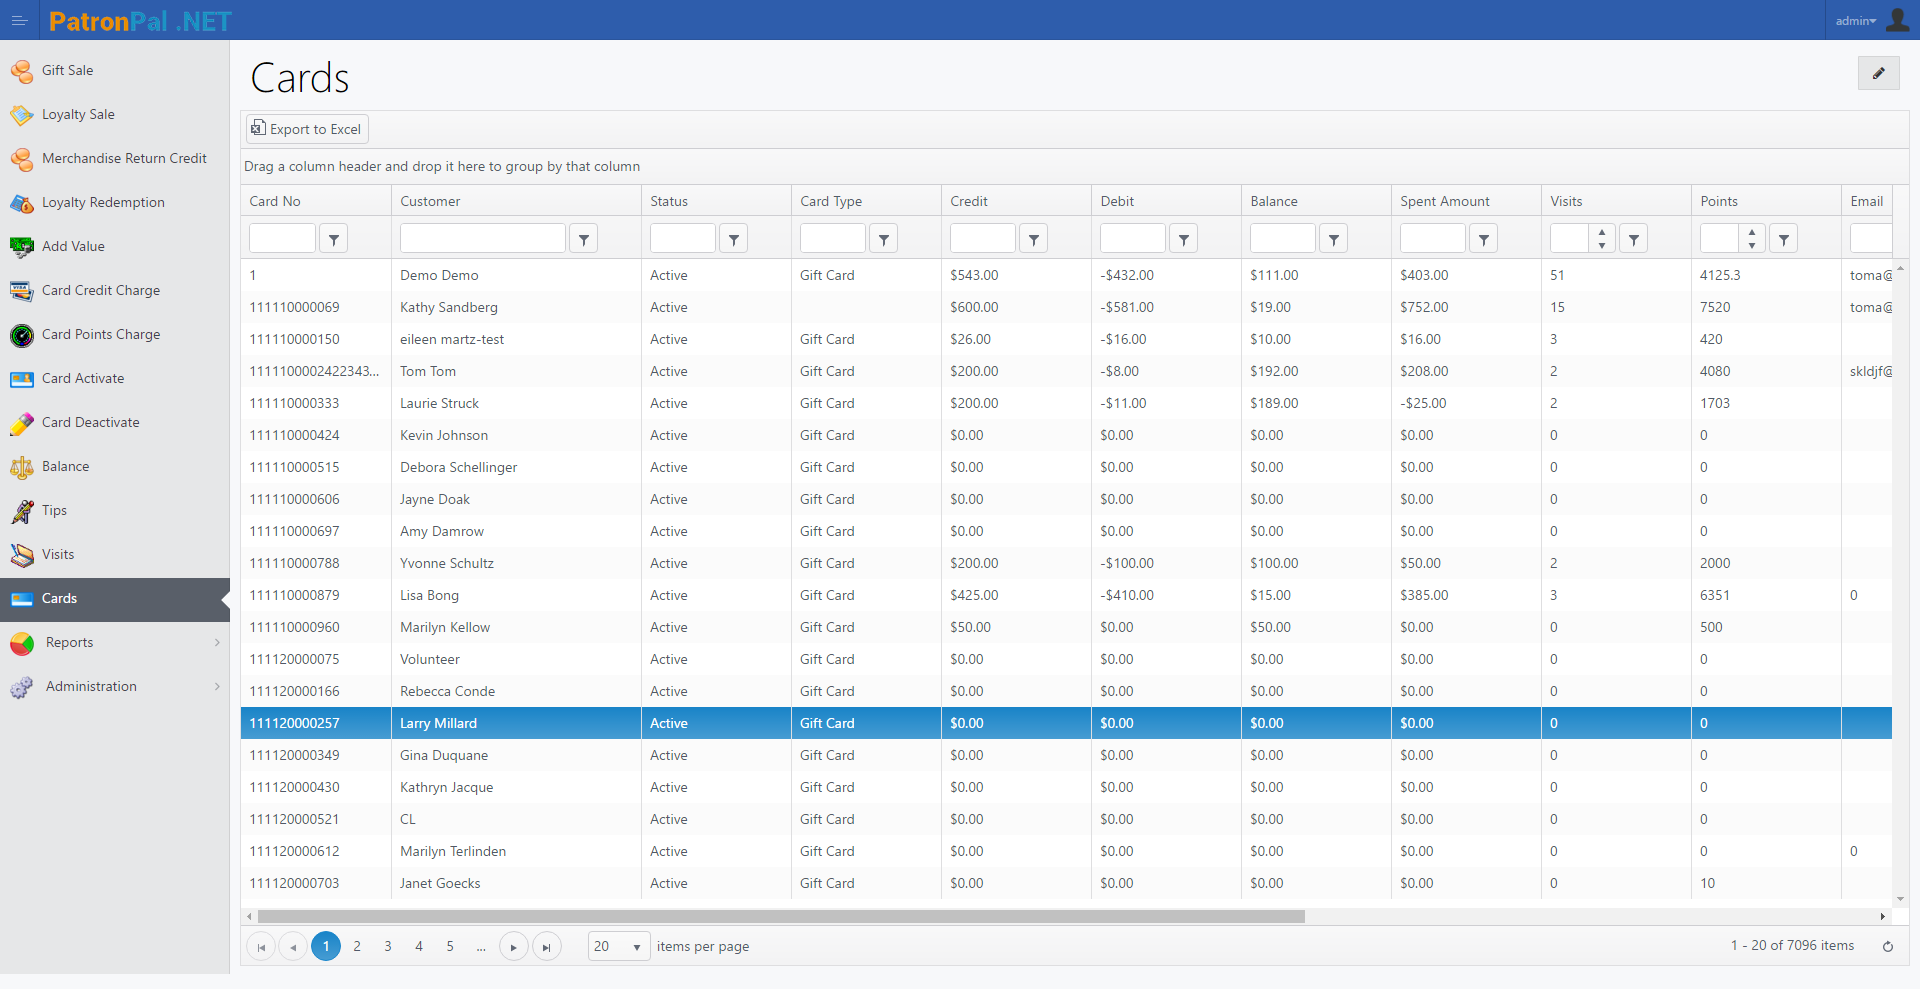Select the Cards menu item
The height and width of the screenshot is (989, 1920).
click(115, 599)
